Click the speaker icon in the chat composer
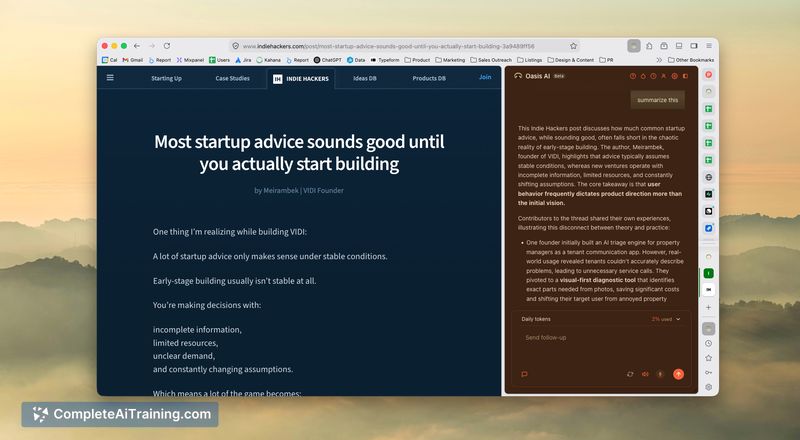 click(645, 374)
